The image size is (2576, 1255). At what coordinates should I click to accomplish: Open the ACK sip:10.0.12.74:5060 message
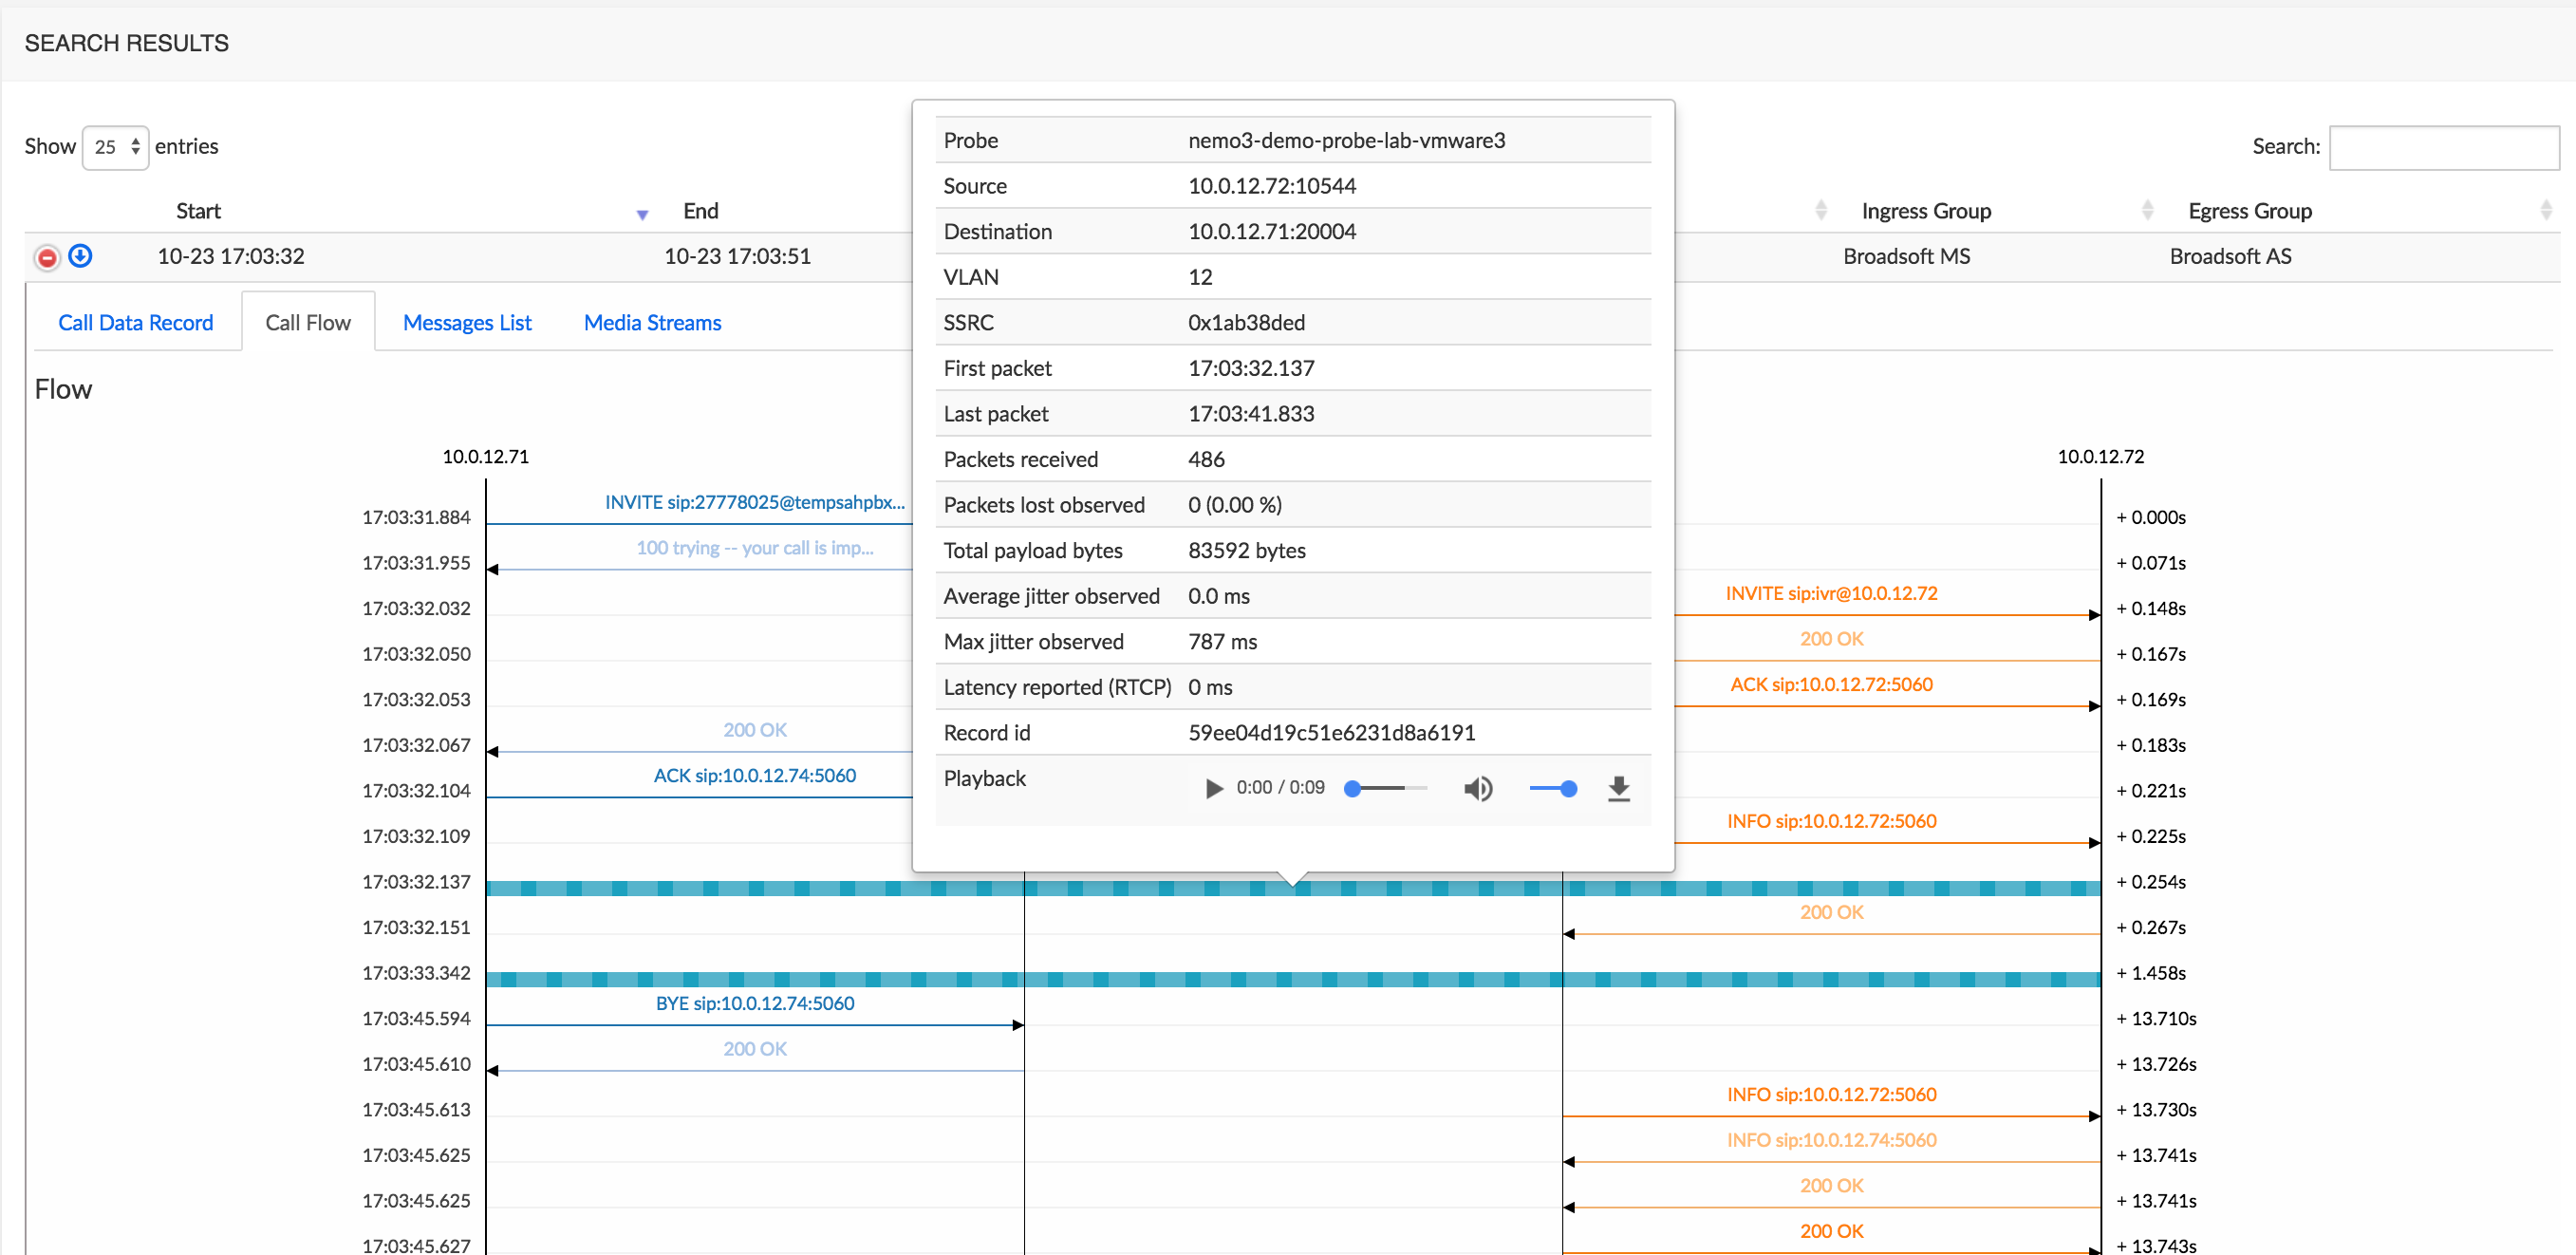coord(754,775)
